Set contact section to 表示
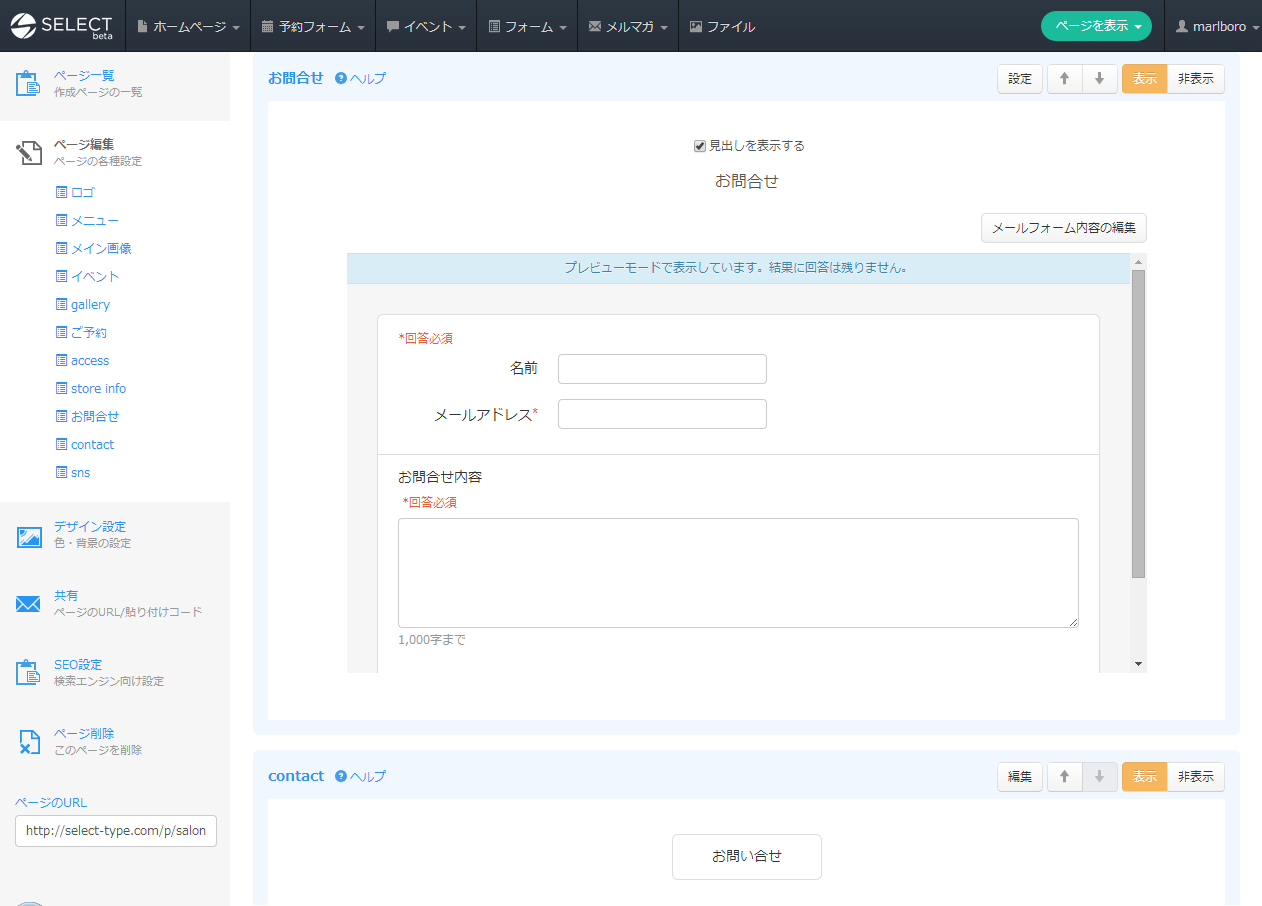1262x906 pixels. pos(1144,777)
